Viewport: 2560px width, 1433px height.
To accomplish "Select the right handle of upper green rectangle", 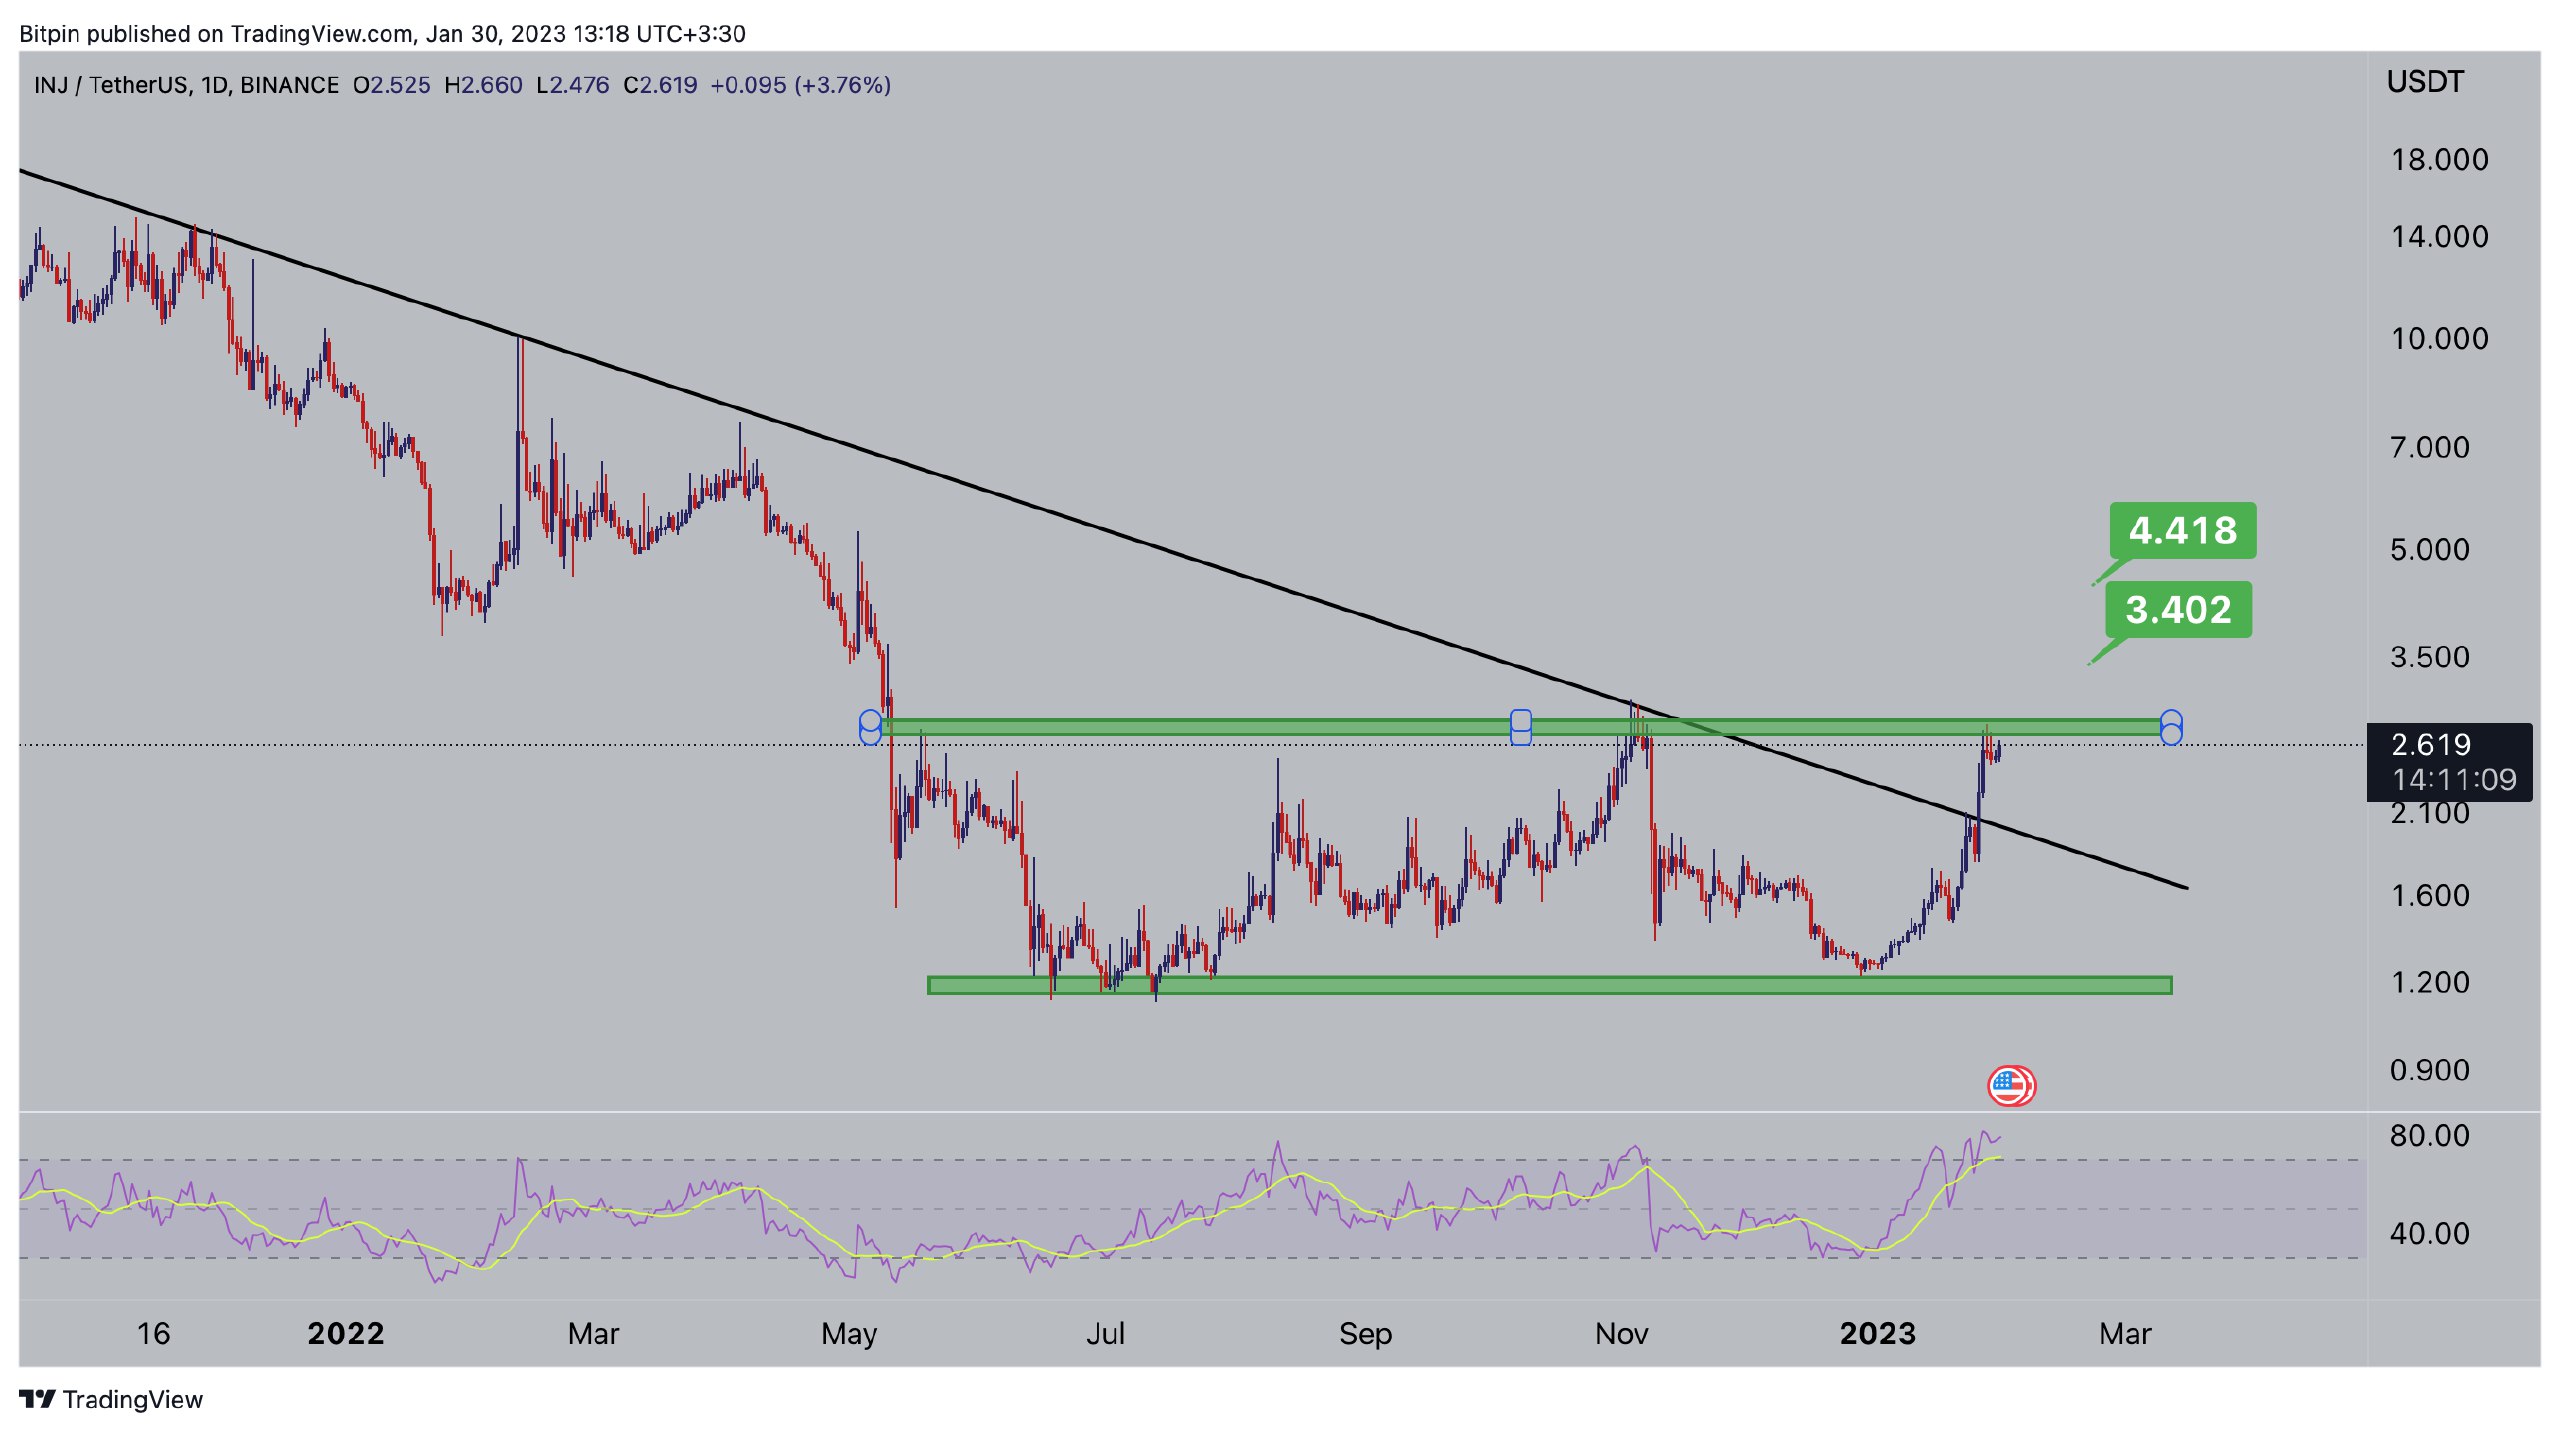I will pos(2171,727).
